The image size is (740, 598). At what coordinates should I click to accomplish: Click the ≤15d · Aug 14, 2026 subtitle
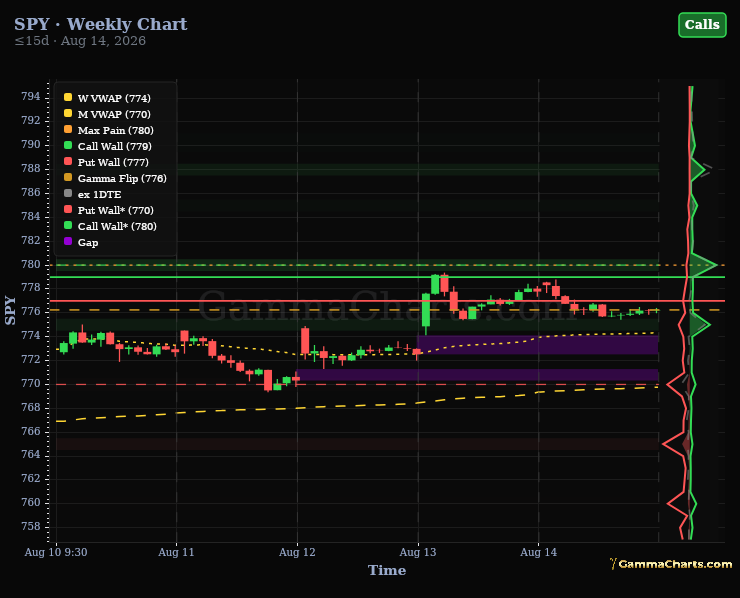click(x=80, y=41)
